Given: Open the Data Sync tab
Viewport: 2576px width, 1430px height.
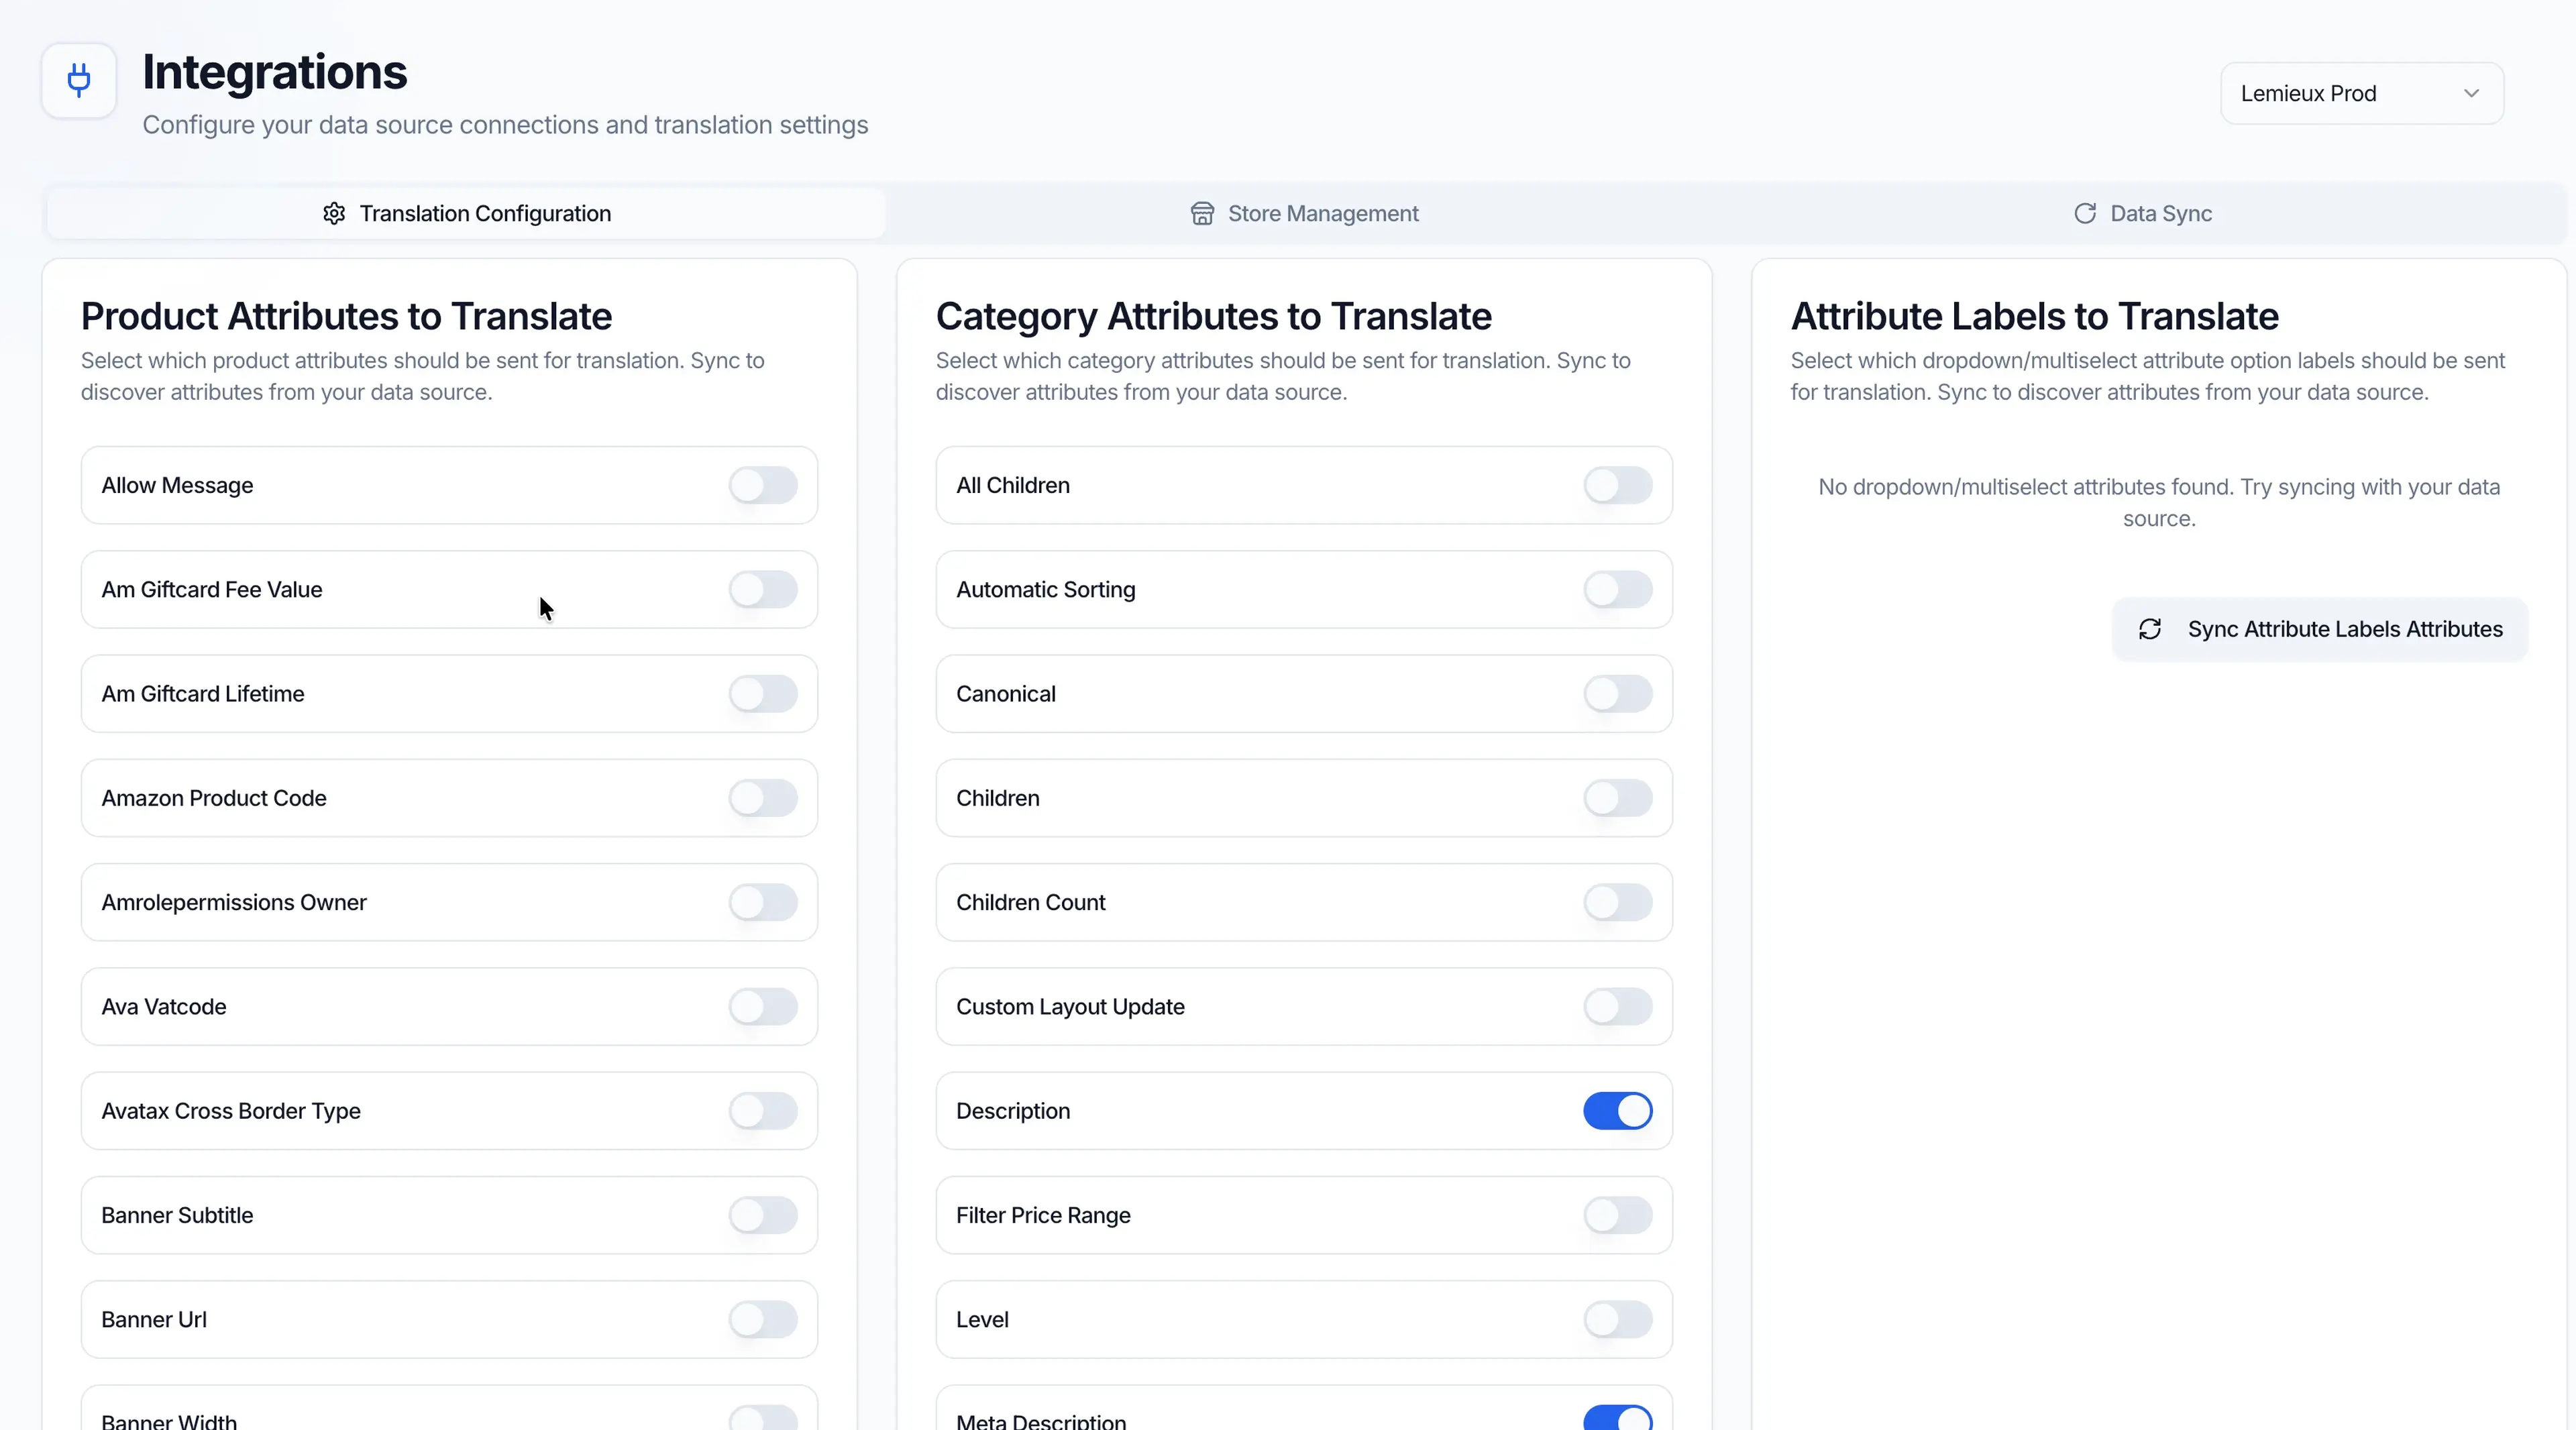Looking at the screenshot, I should [2142, 213].
